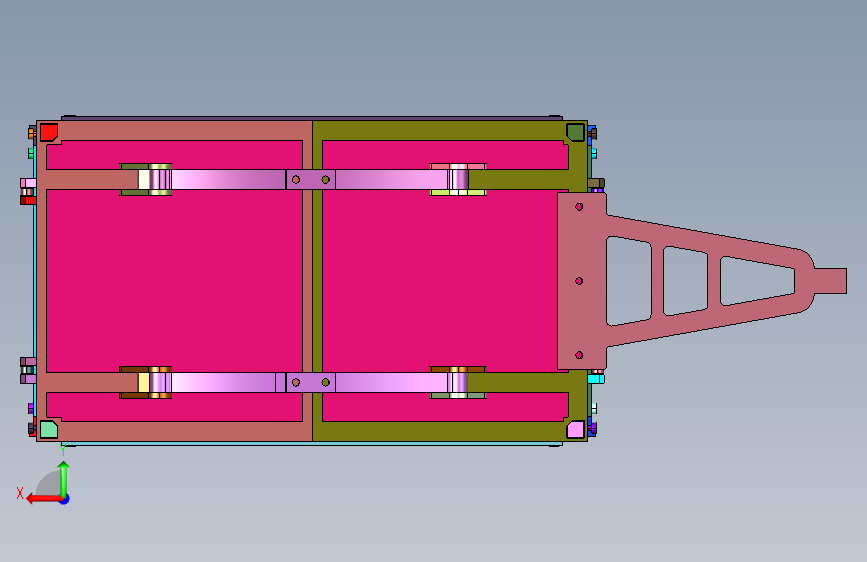Click the green Y axis arrow of the triad

[64, 479]
